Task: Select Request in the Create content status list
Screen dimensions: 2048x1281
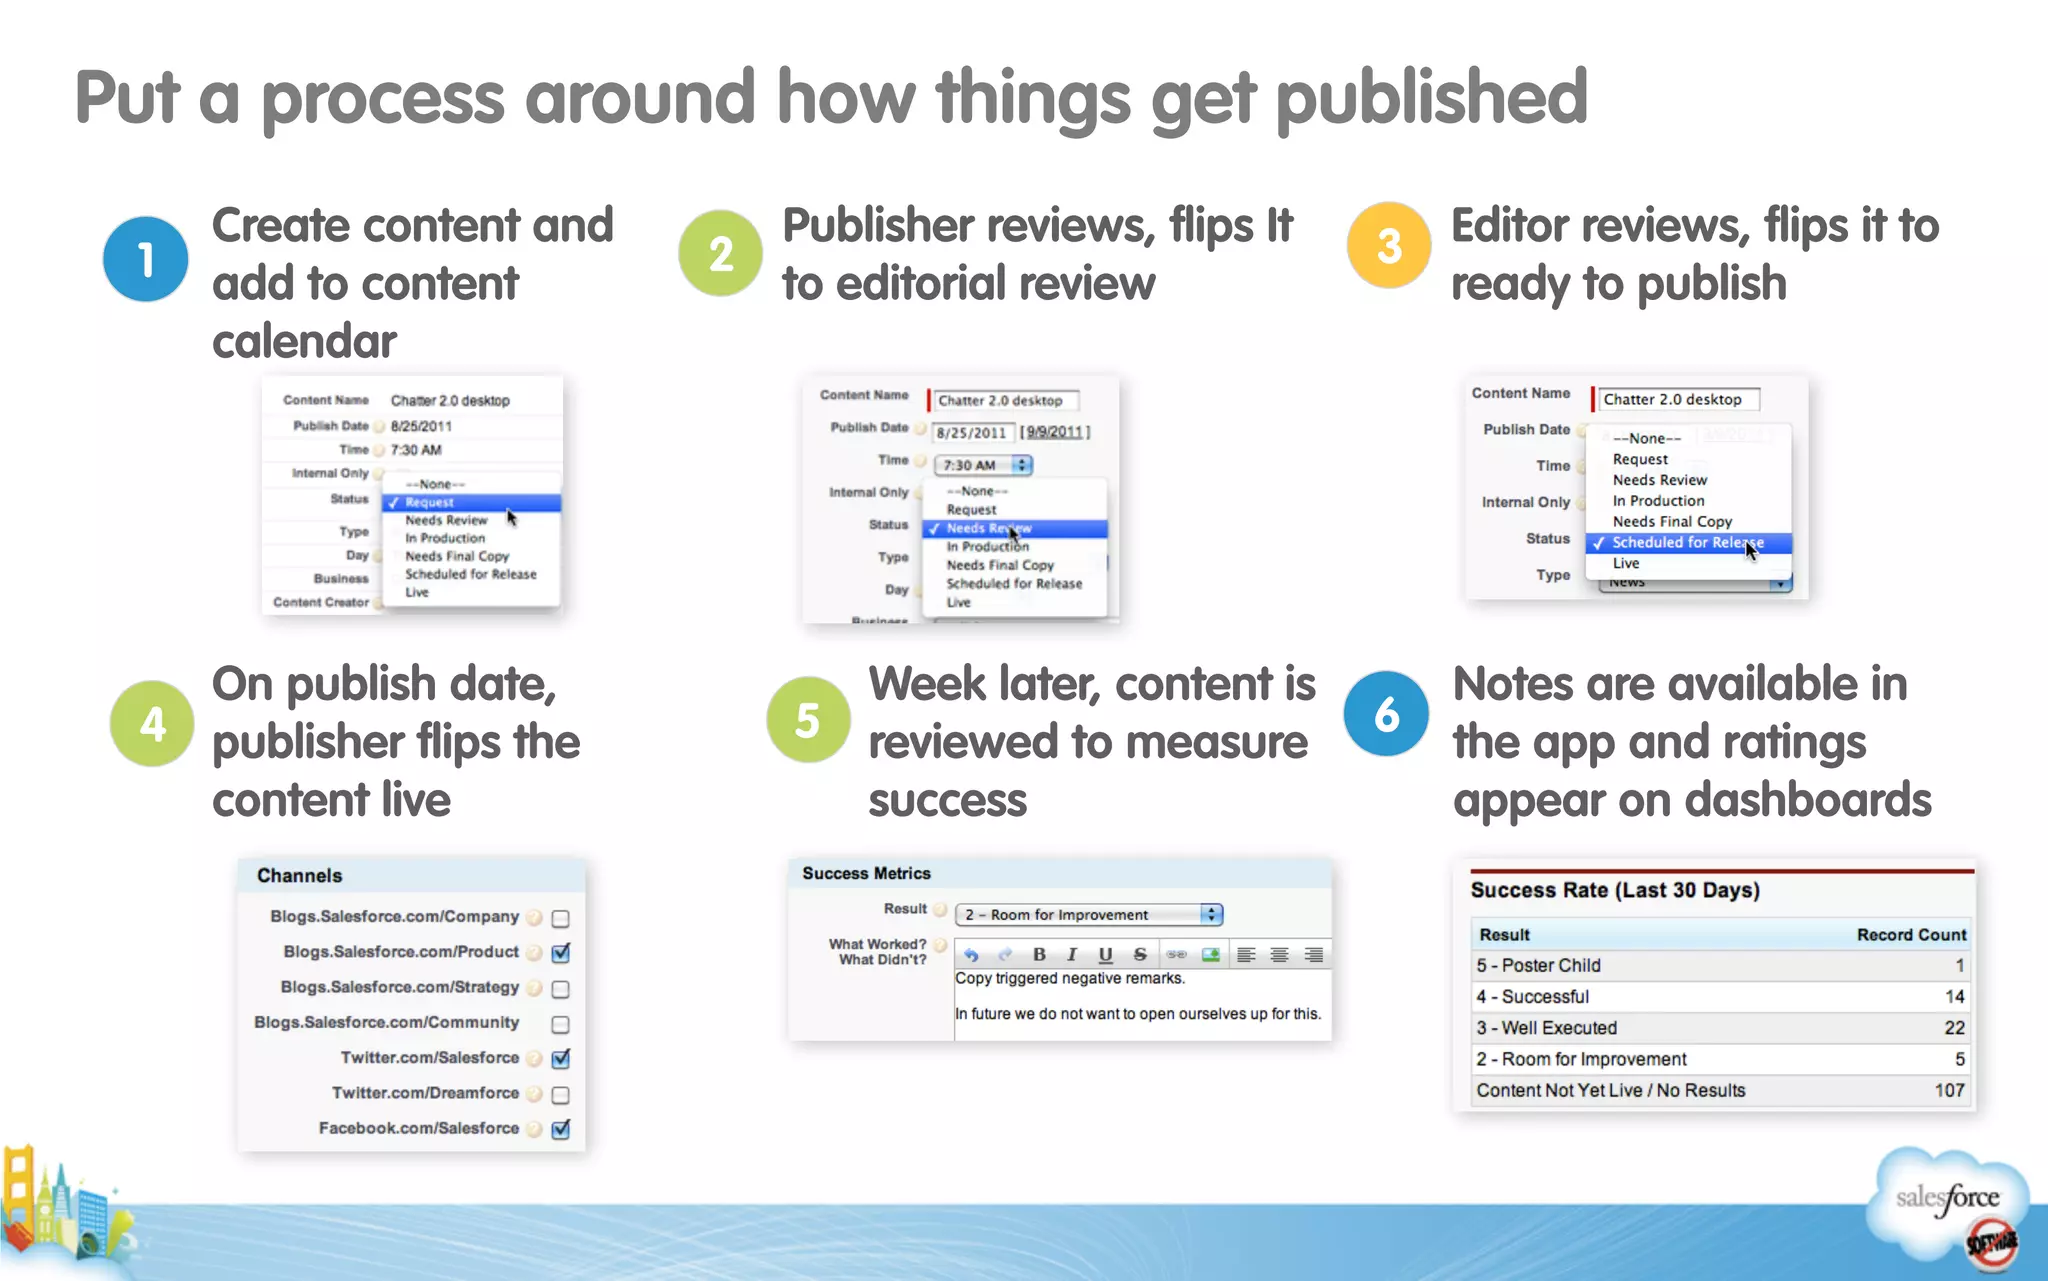Action: (x=471, y=503)
